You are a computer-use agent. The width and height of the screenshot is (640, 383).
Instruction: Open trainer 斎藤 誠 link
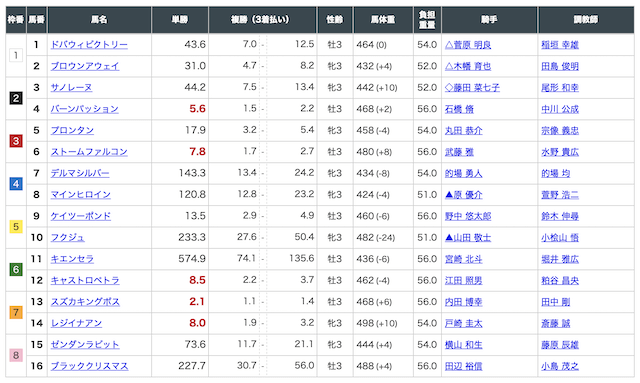pos(556,323)
